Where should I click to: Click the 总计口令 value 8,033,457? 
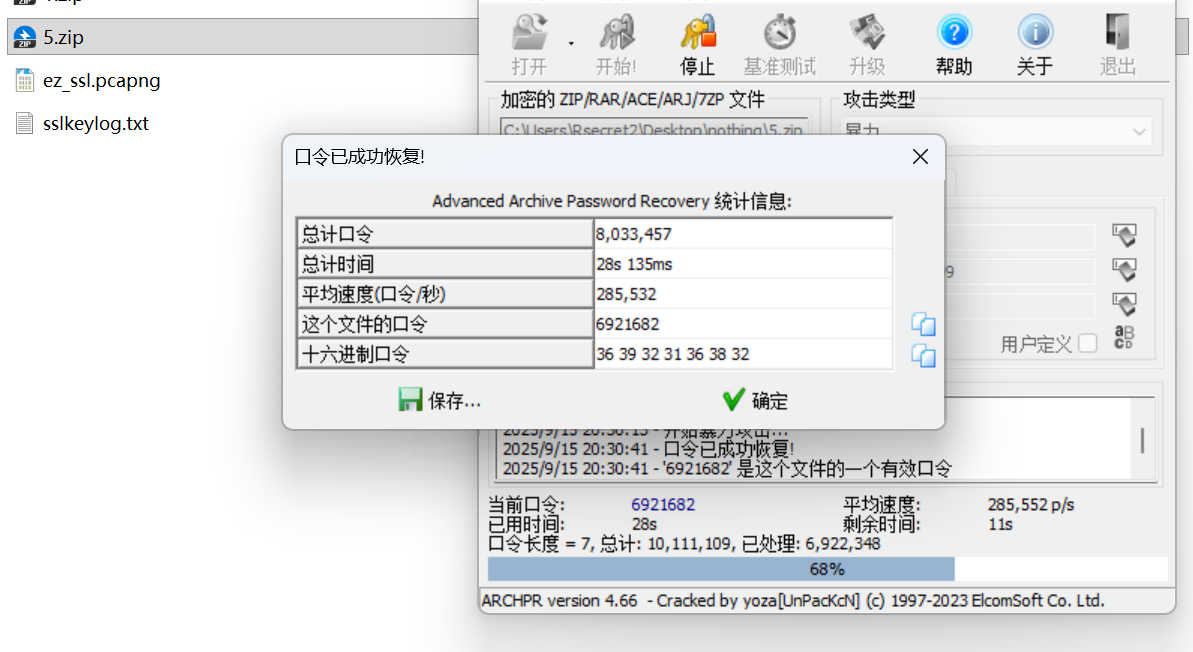coord(743,234)
